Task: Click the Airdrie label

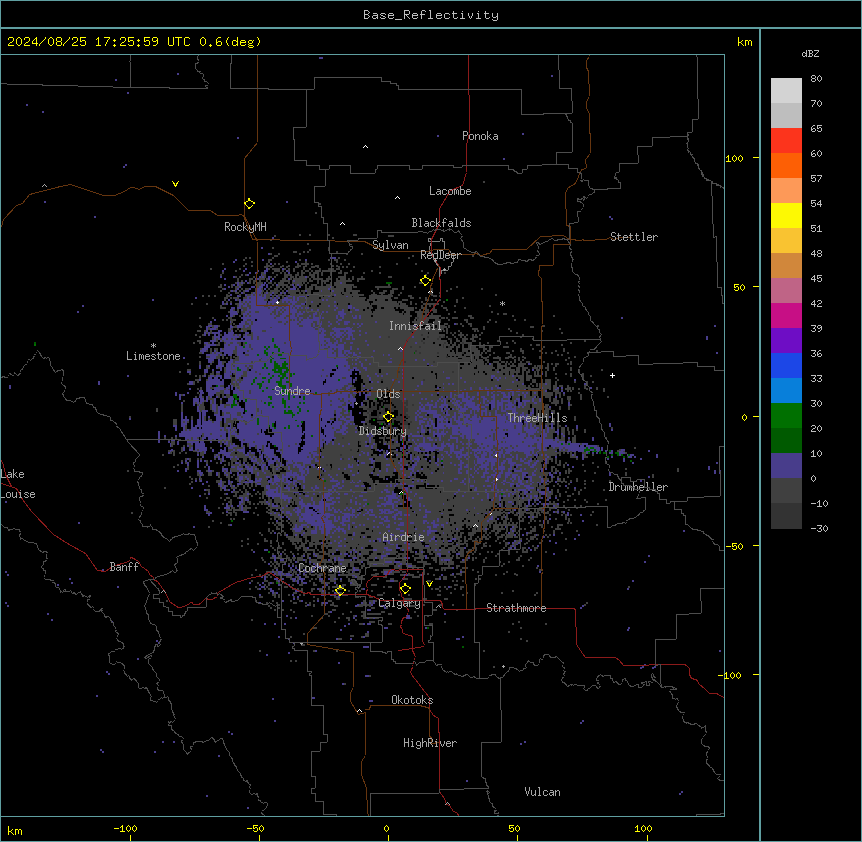Action: [403, 537]
